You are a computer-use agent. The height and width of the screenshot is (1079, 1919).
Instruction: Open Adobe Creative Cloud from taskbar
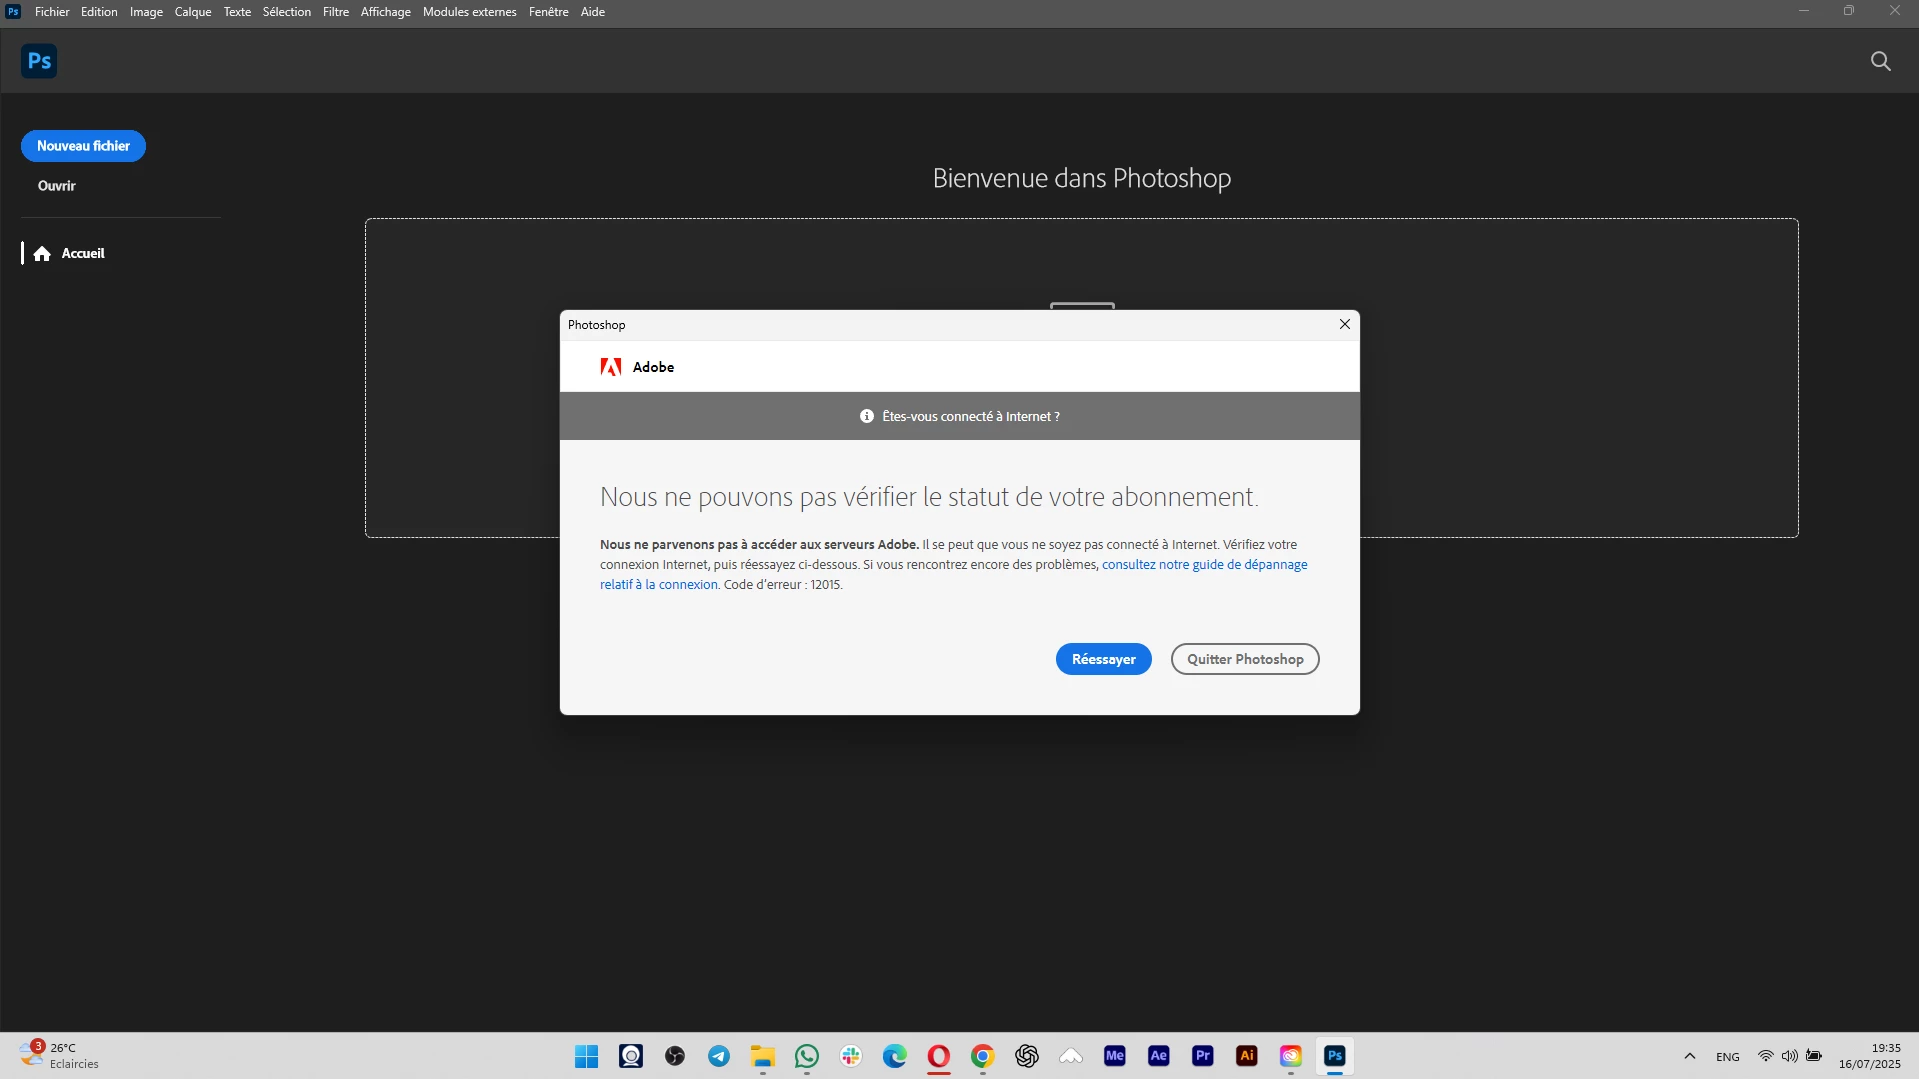pyautogui.click(x=1291, y=1056)
